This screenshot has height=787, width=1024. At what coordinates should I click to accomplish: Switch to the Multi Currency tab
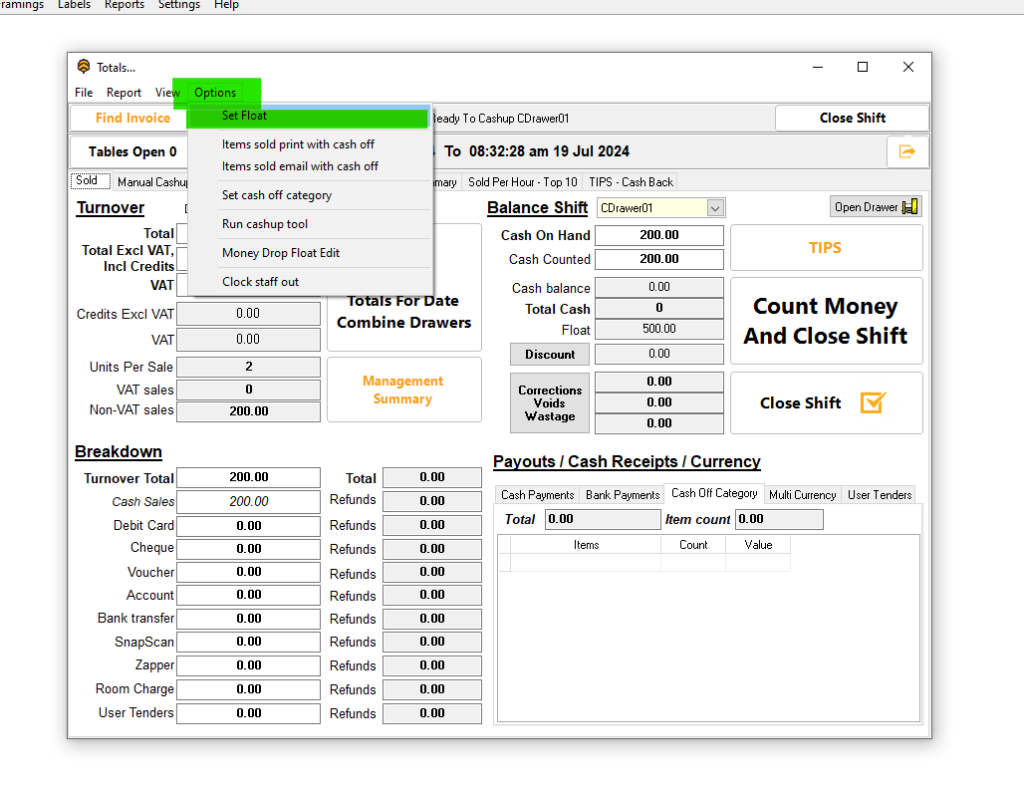(802, 494)
